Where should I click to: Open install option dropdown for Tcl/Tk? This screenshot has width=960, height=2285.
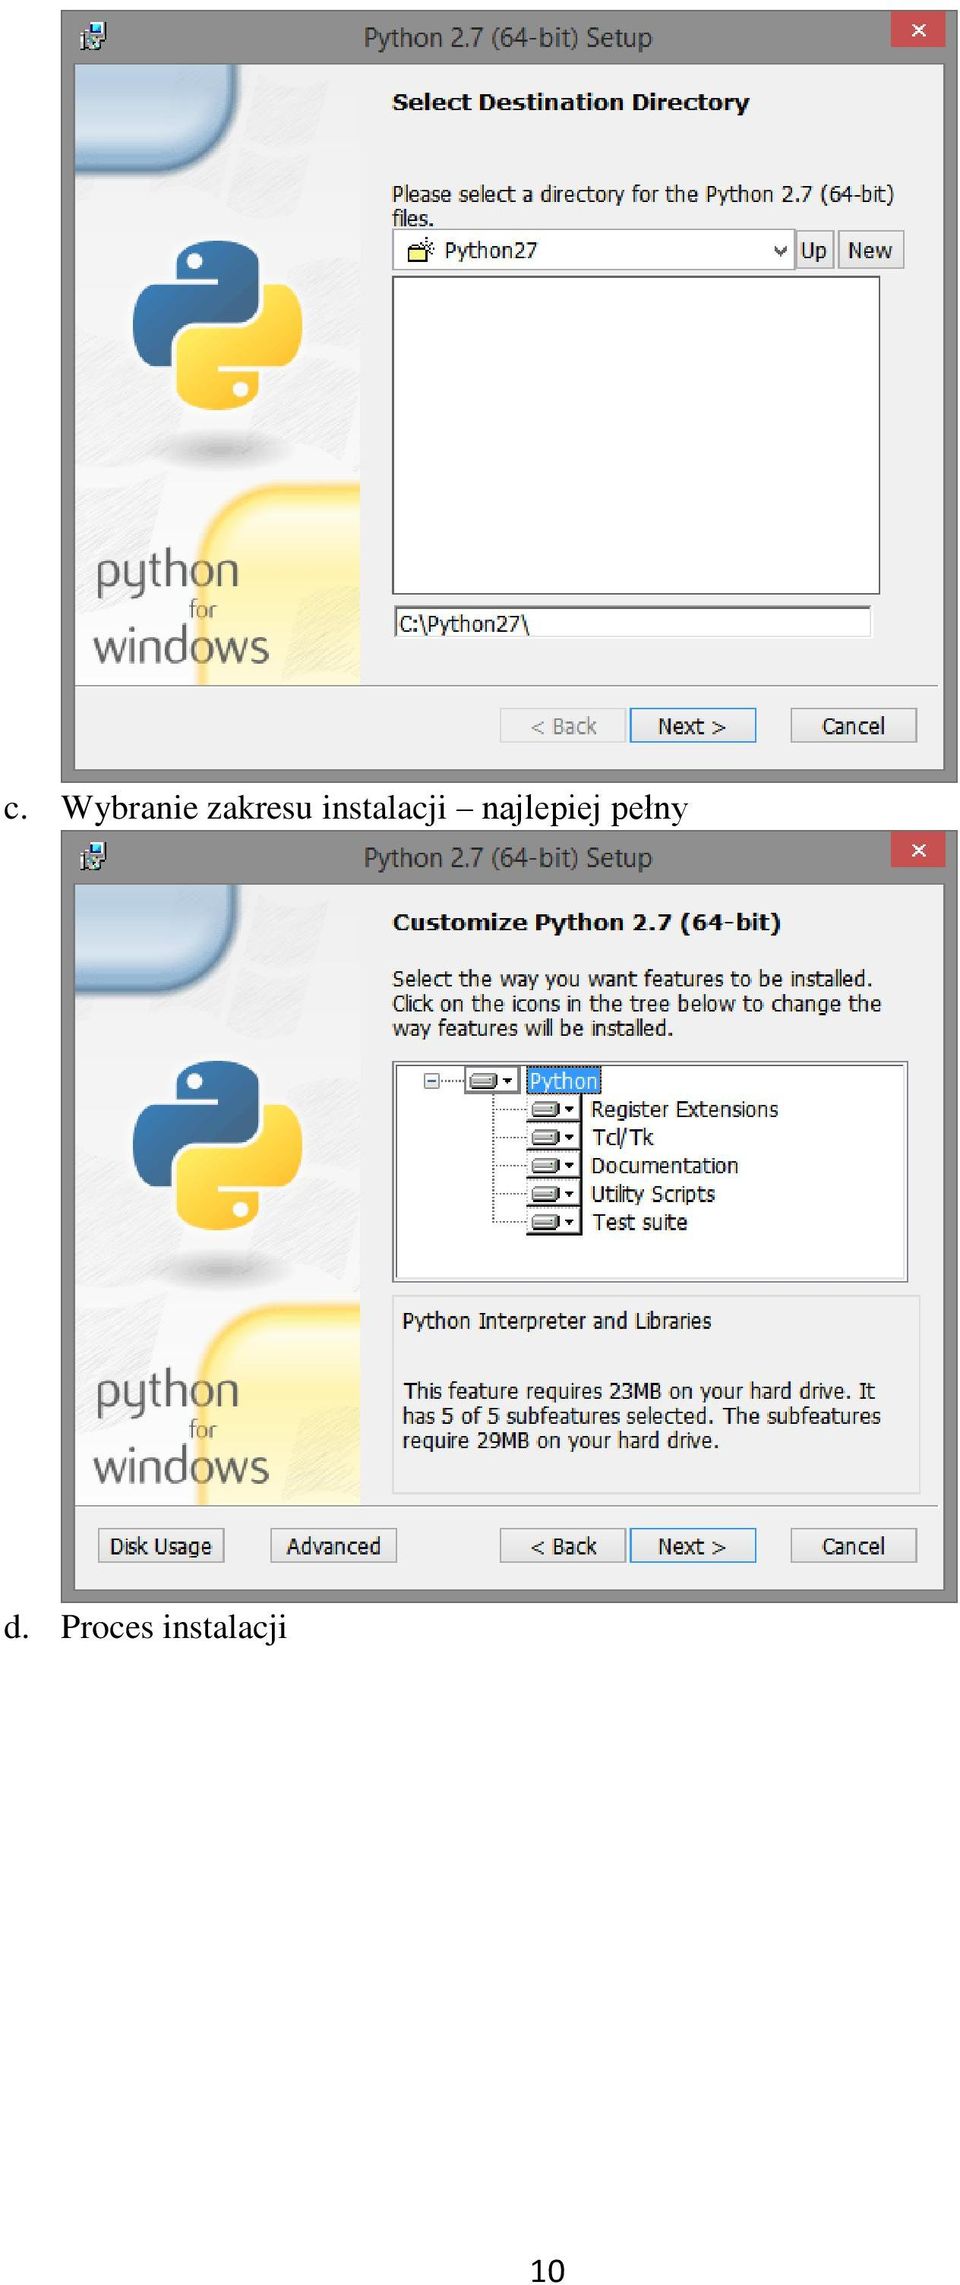(554, 1137)
